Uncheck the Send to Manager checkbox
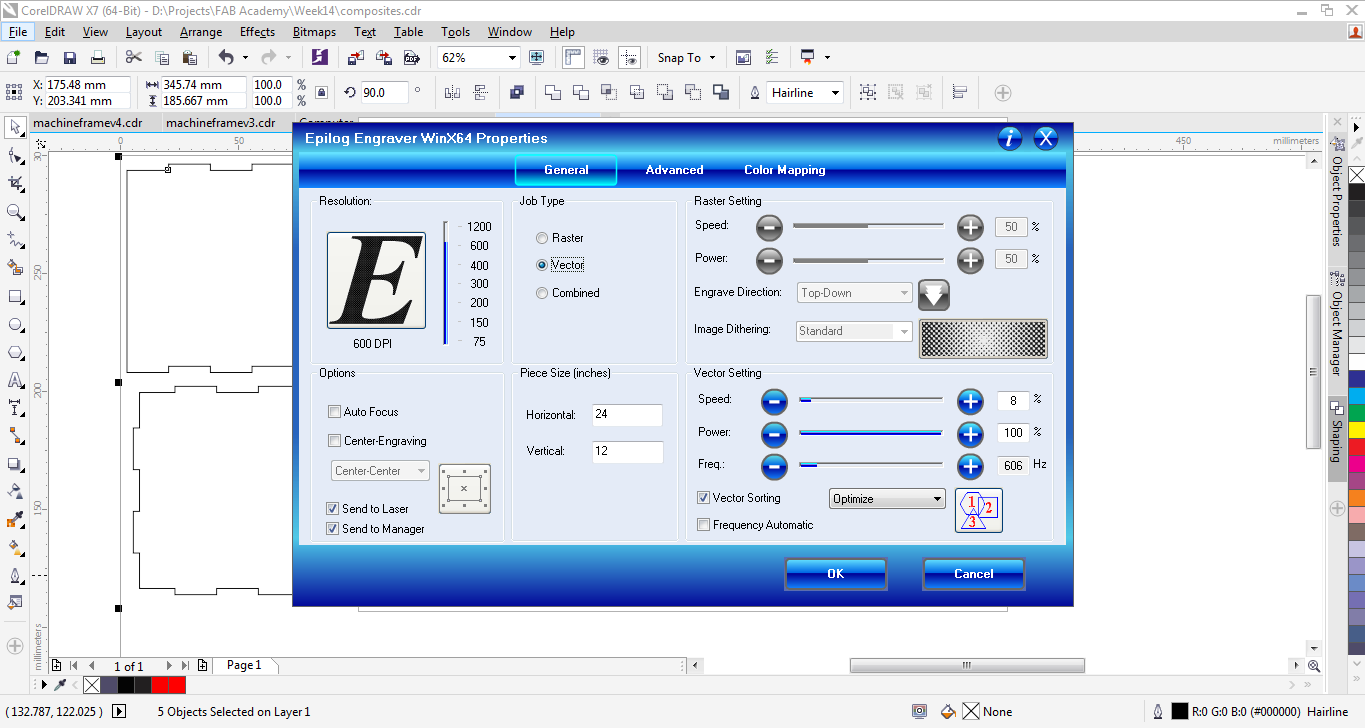The height and width of the screenshot is (728, 1365). point(334,529)
